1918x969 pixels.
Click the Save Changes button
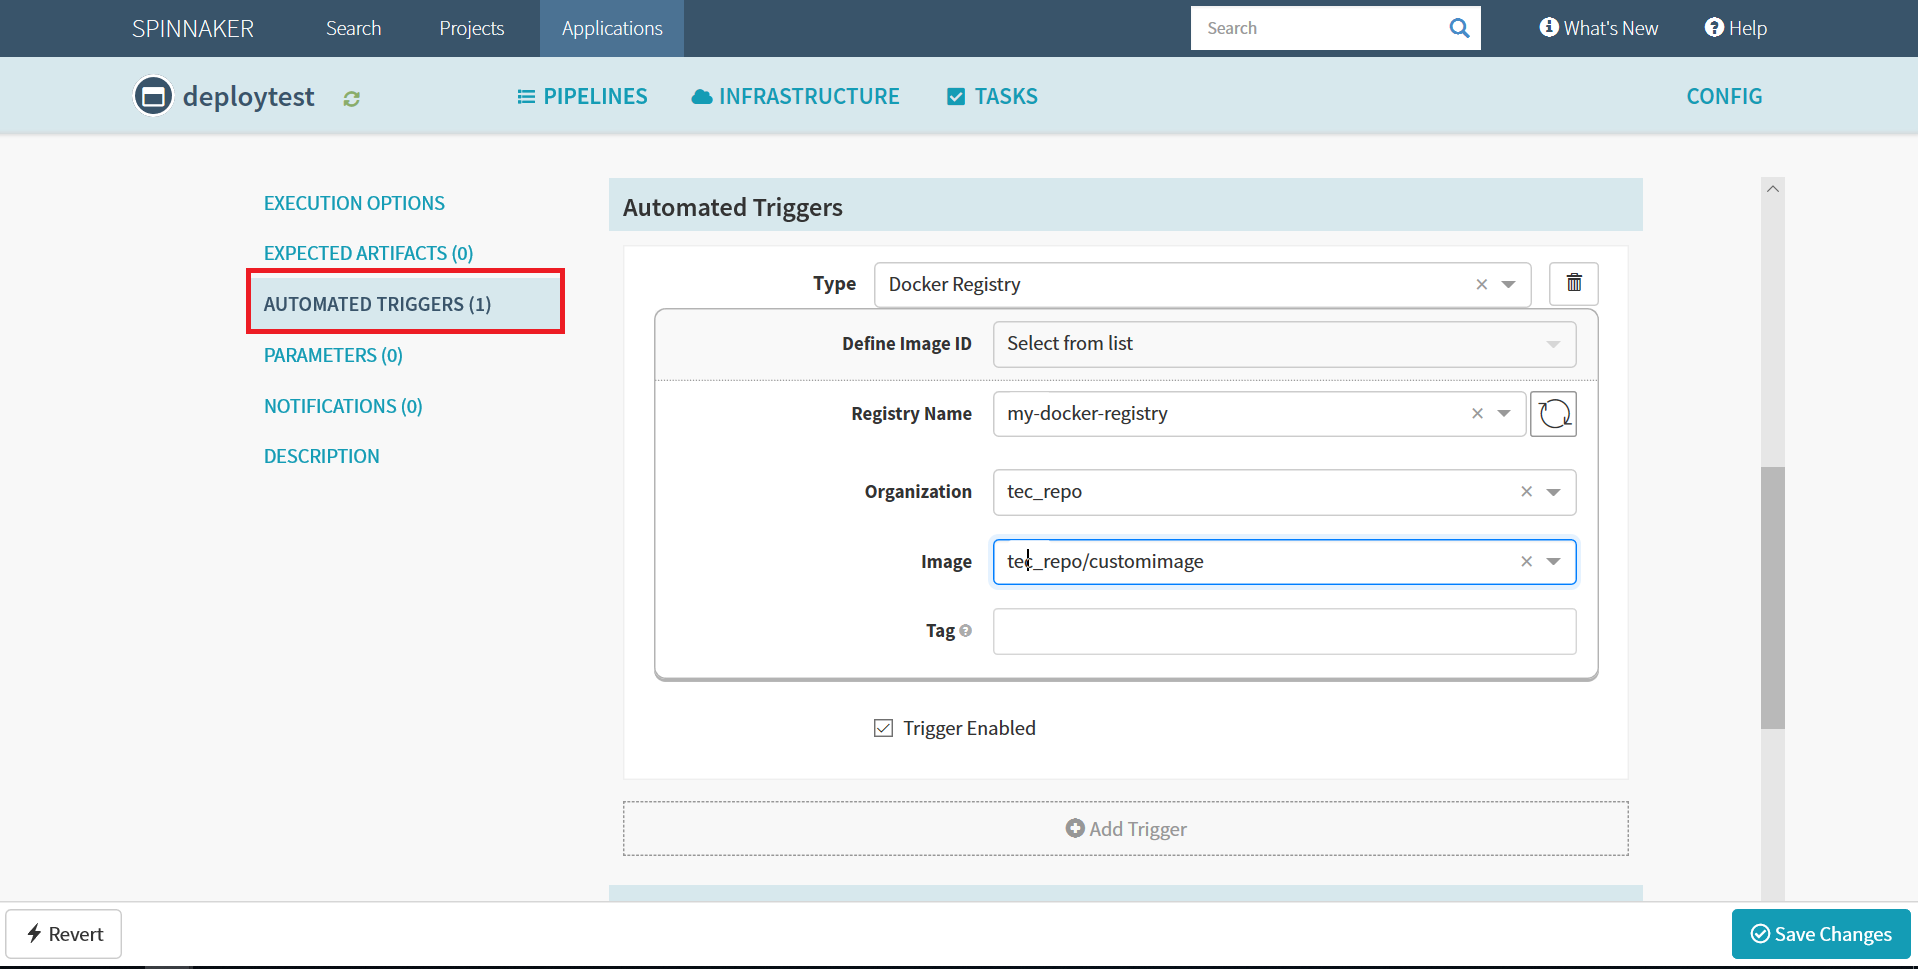click(1820, 934)
